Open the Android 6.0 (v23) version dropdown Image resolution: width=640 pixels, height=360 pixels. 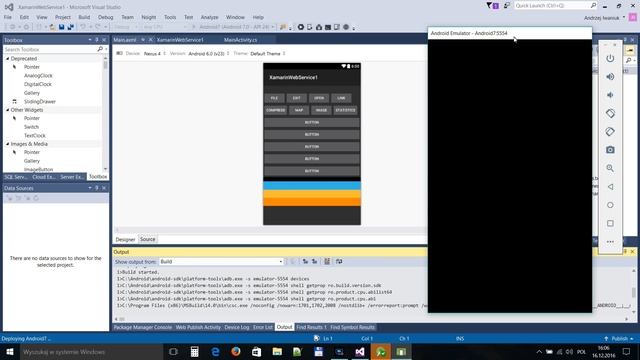click(208, 53)
